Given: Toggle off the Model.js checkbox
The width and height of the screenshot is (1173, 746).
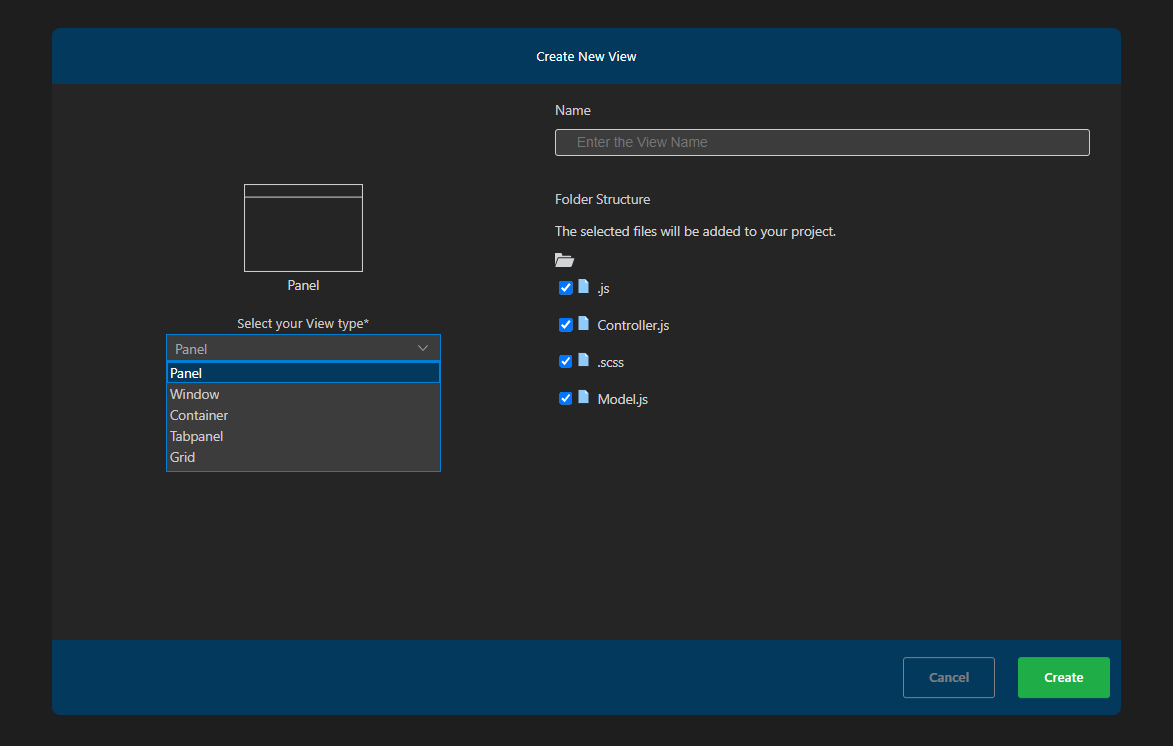Looking at the screenshot, I should click(x=566, y=397).
